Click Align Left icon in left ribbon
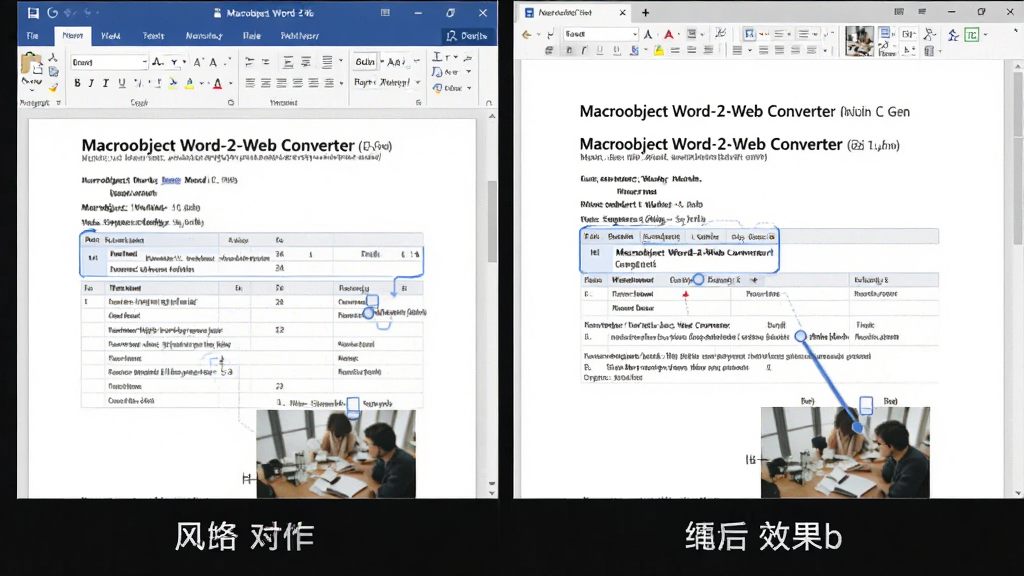This screenshot has width=1024, height=576. [250, 83]
